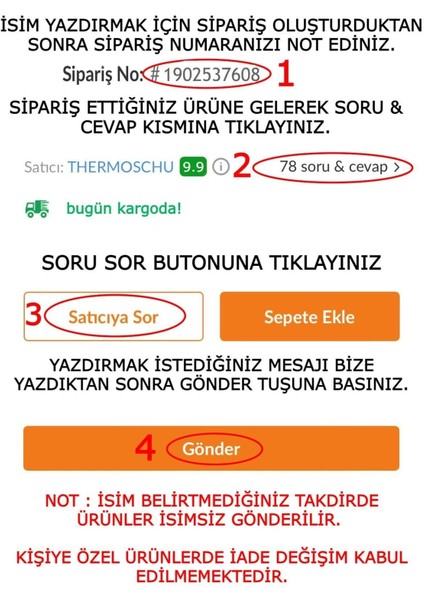Screen dimensions: 424x600
Task: Click the KİŞİYE ÖZEL ÜRÜNLERDE İADE notice
Action: 211,567
